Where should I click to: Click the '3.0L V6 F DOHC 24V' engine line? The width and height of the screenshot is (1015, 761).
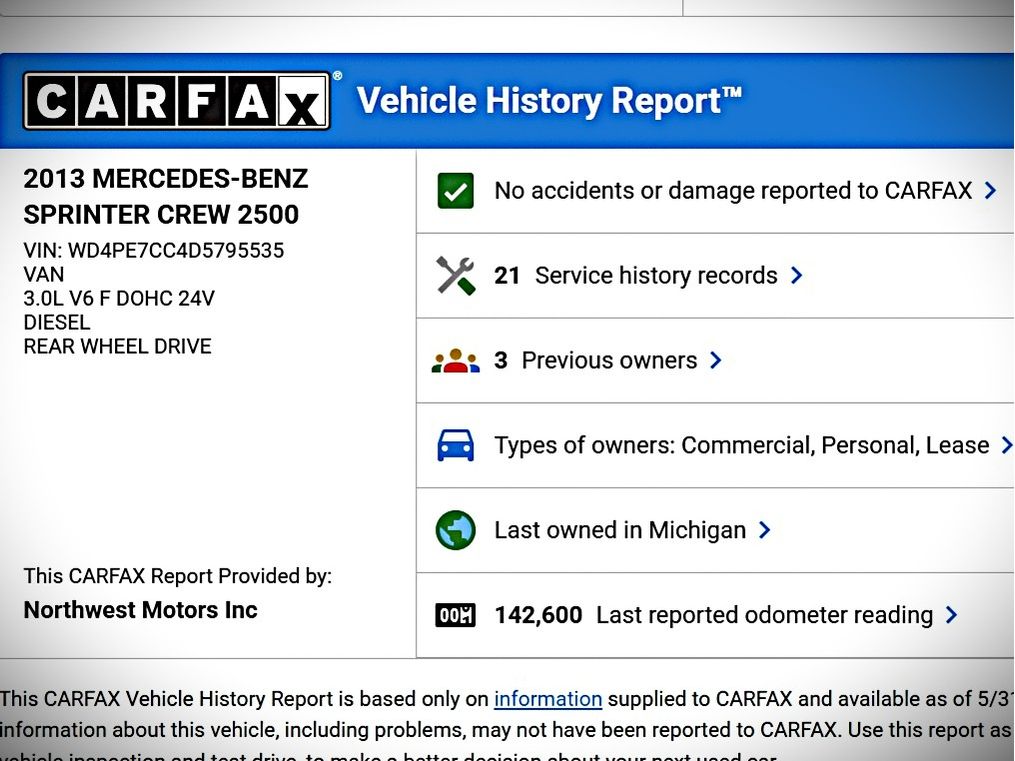118,298
